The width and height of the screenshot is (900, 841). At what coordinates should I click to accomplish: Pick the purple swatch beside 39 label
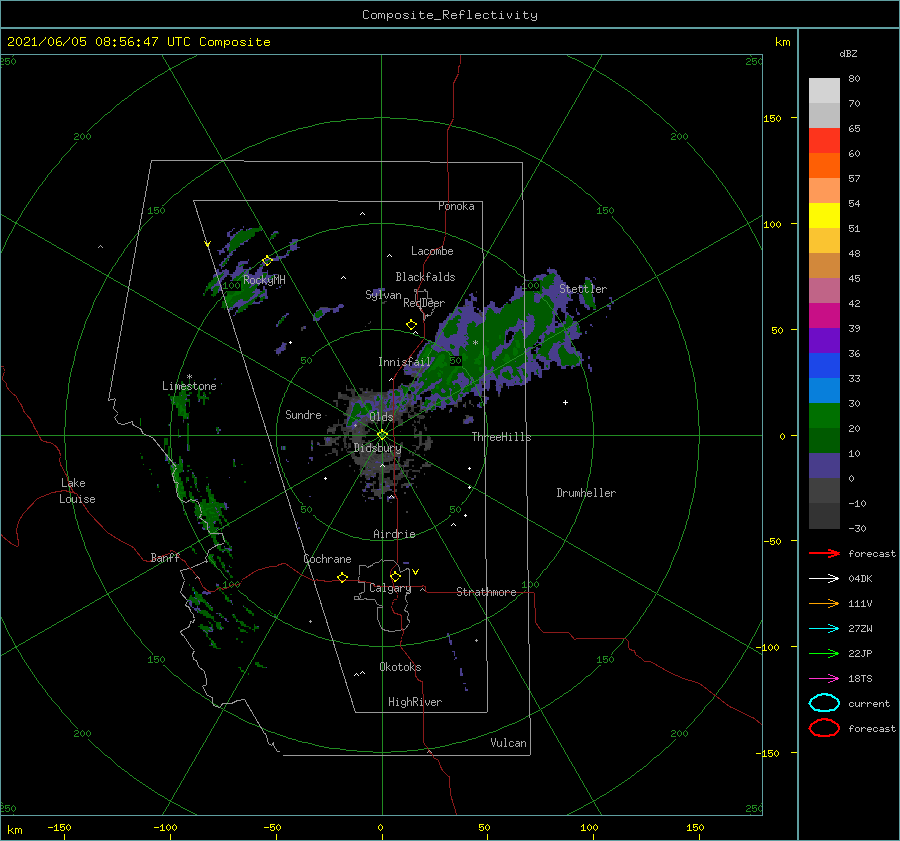824,341
